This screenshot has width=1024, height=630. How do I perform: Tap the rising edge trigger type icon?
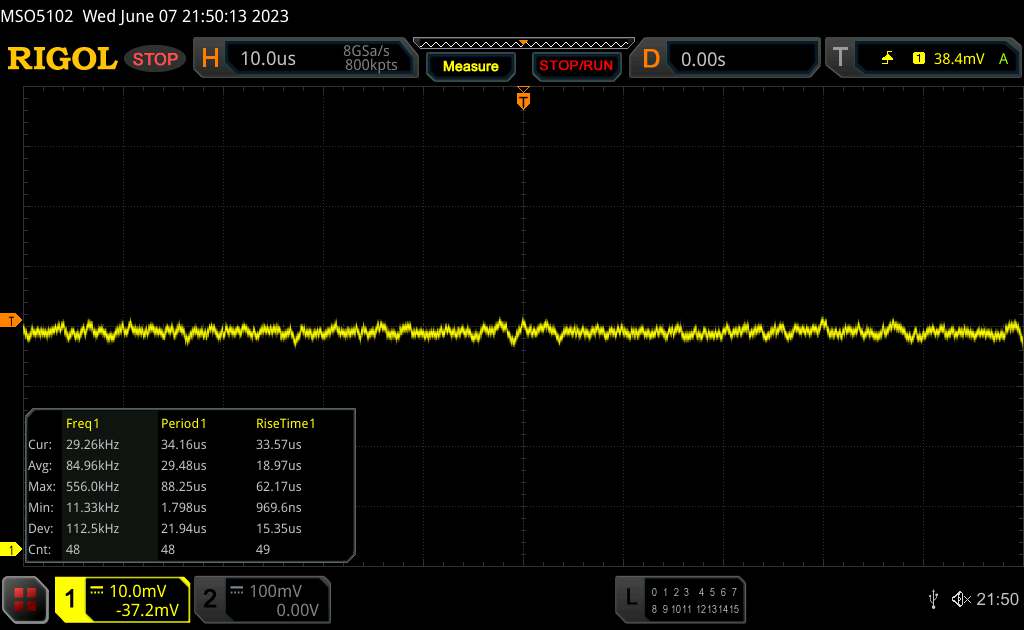pyautogui.click(x=887, y=59)
